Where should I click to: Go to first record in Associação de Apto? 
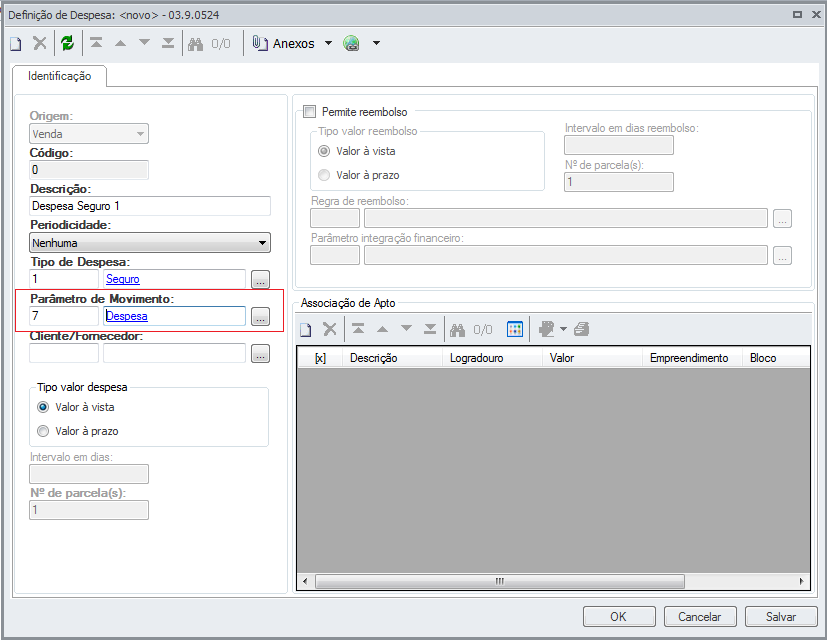click(358, 329)
